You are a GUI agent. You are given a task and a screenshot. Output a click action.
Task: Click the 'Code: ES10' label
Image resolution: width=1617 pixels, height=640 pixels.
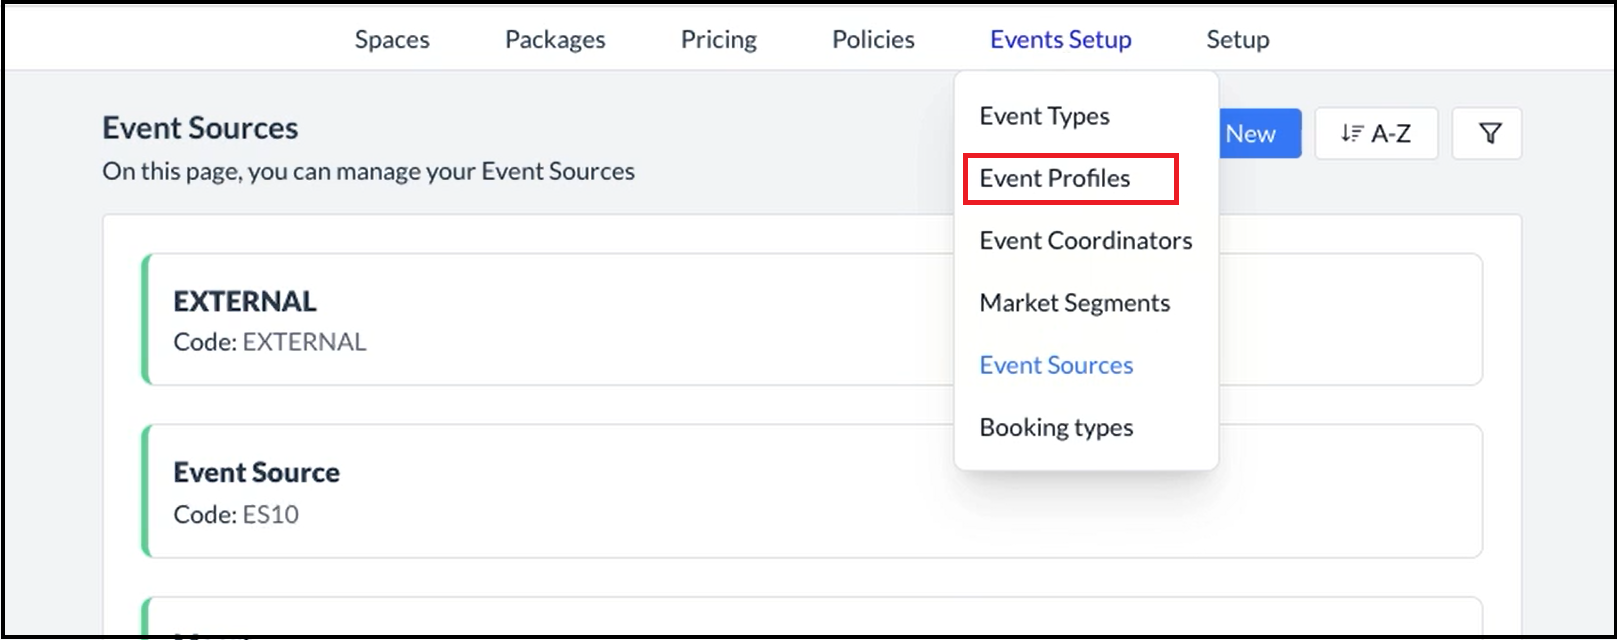(236, 514)
